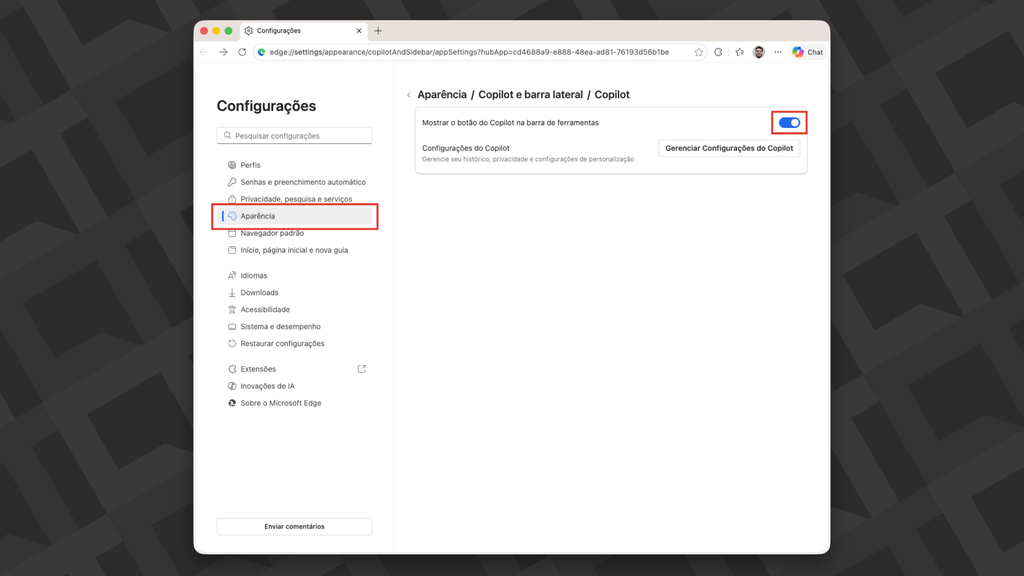Screen dimensions: 1024x576
Task: Disable Mostrar o botão do Copilot toggle
Action: pos(788,121)
